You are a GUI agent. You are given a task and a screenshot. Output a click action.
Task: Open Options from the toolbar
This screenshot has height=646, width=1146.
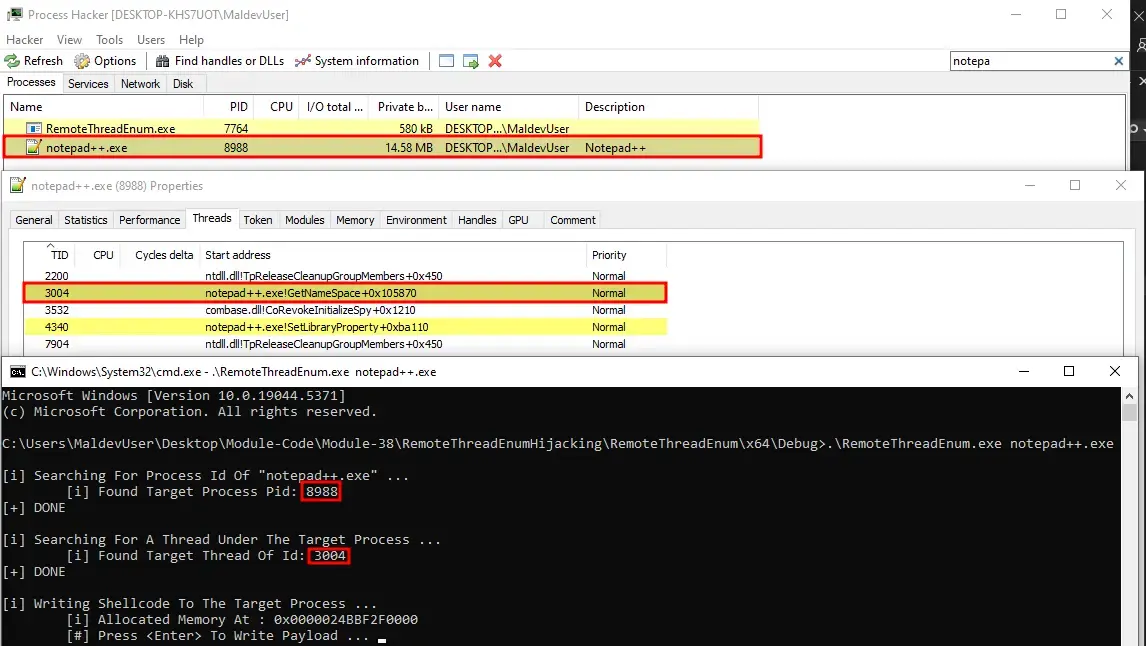[105, 61]
